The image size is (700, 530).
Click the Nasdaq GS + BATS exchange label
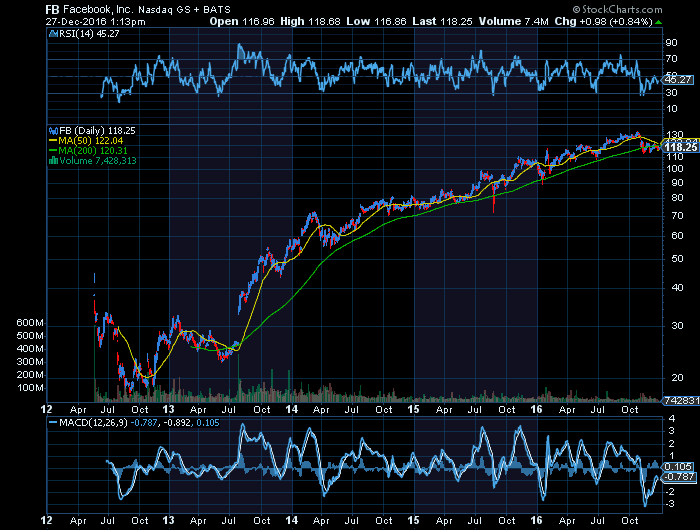184,9
